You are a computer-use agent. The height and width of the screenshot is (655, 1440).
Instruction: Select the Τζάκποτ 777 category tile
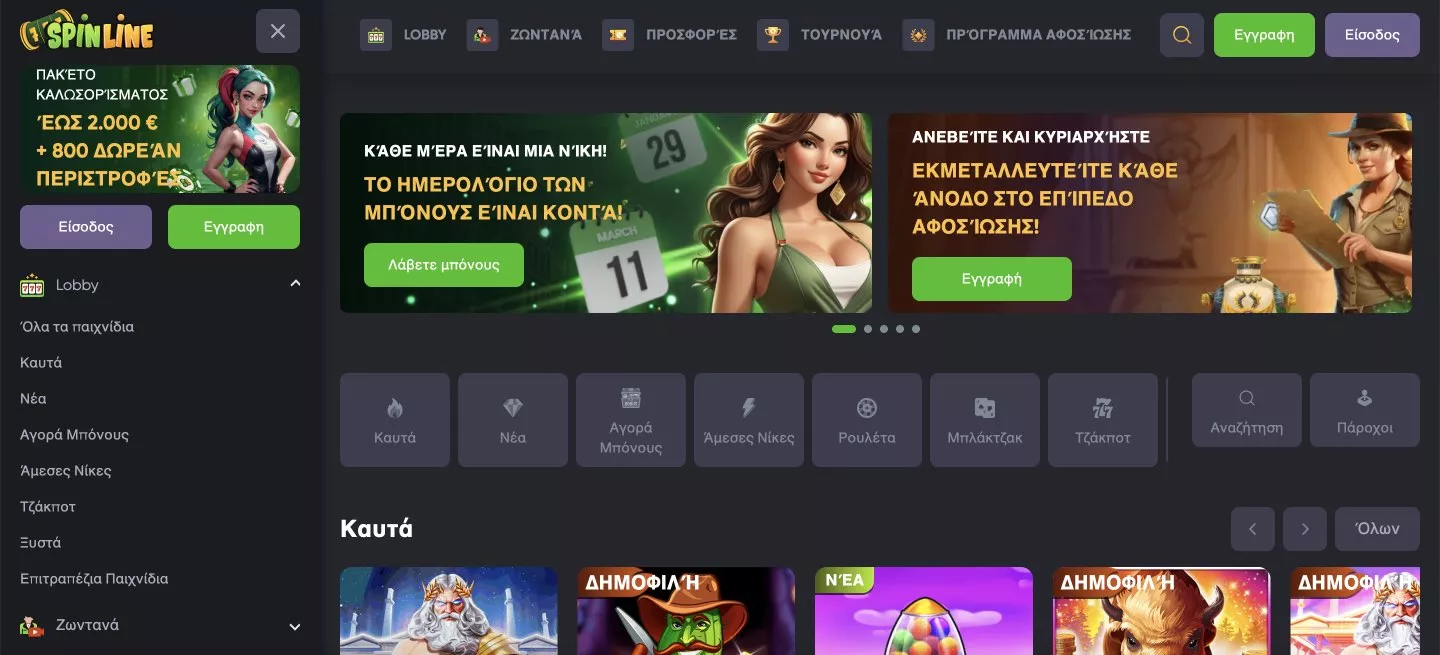tap(1103, 420)
